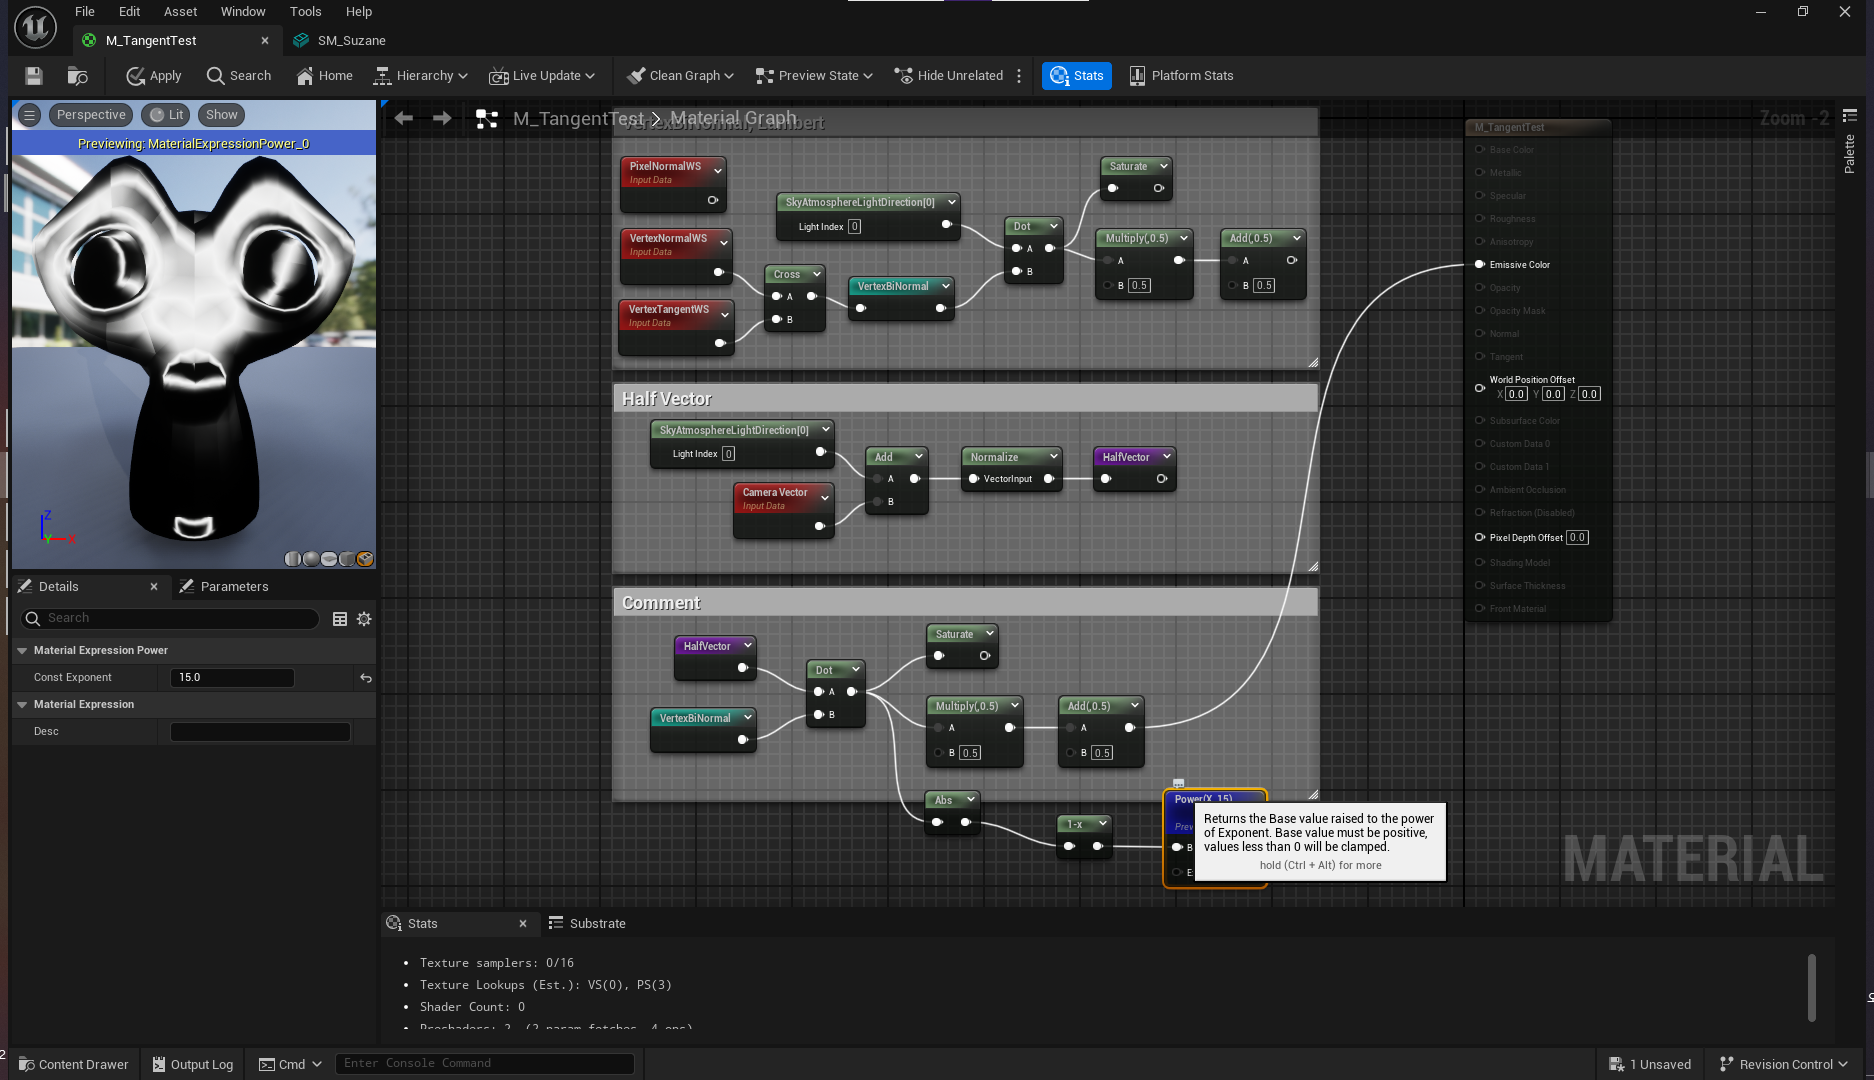Image resolution: width=1874 pixels, height=1080 pixels.
Task: Click the graph breadcrumb hierarchy icon
Action: tap(487, 119)
